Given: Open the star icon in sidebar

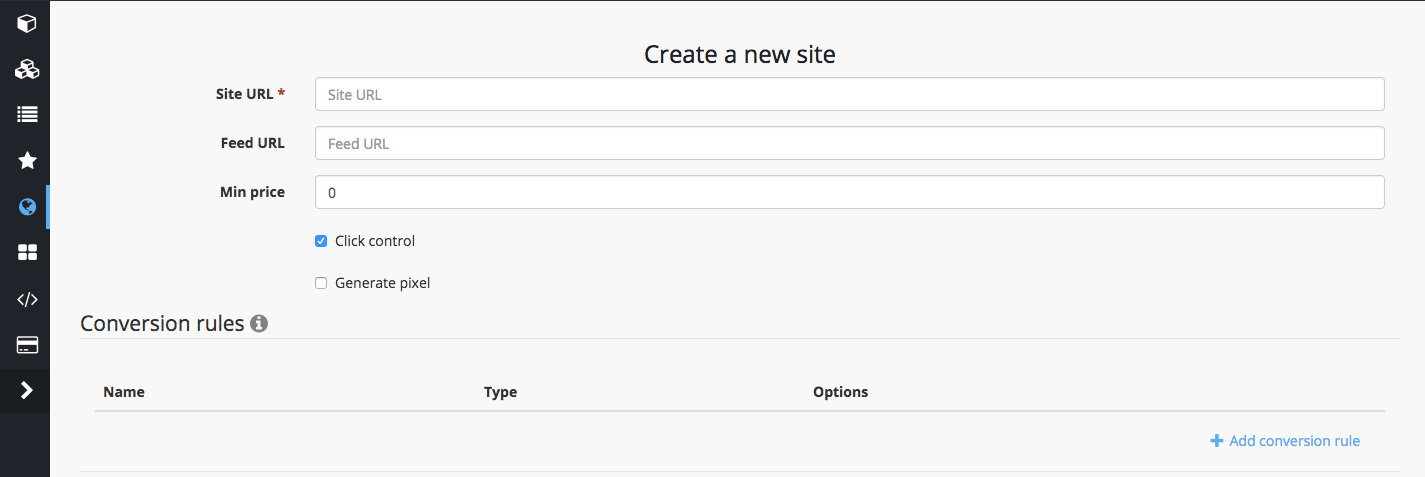Looking at the screenshot, I should pos(27,161).
